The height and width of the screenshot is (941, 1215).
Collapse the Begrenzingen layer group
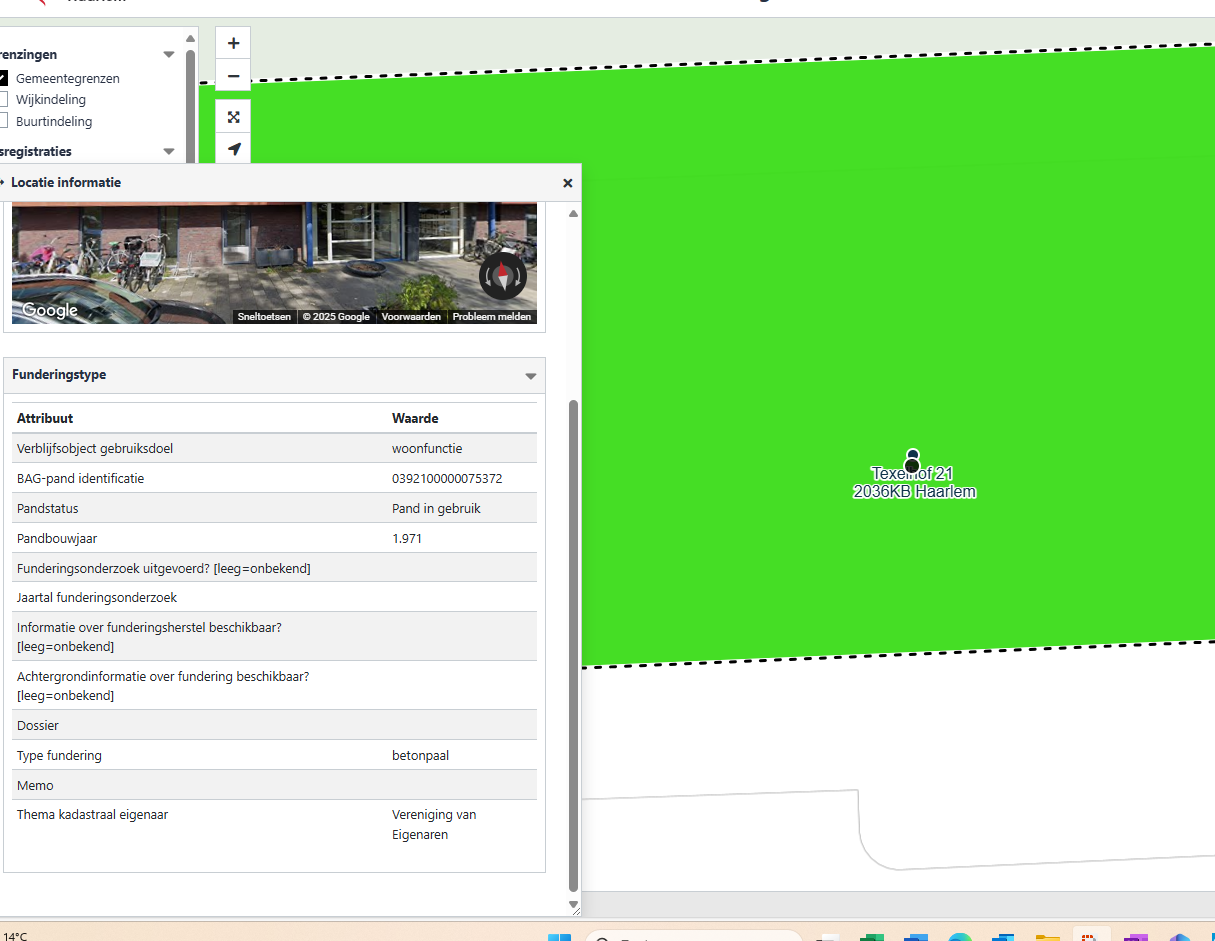pos(169,55)
